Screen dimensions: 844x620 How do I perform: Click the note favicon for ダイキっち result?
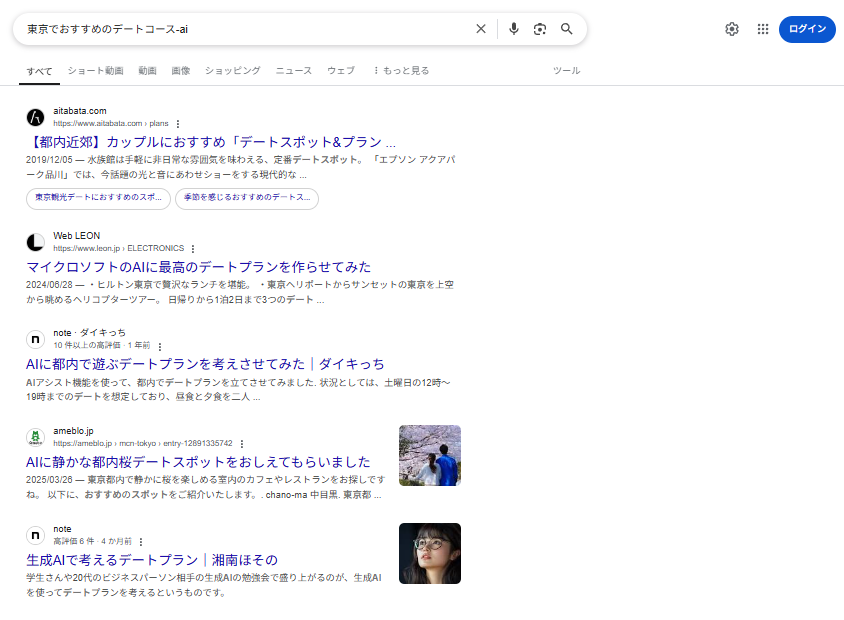pyautogui.click(x=36, y=339)
